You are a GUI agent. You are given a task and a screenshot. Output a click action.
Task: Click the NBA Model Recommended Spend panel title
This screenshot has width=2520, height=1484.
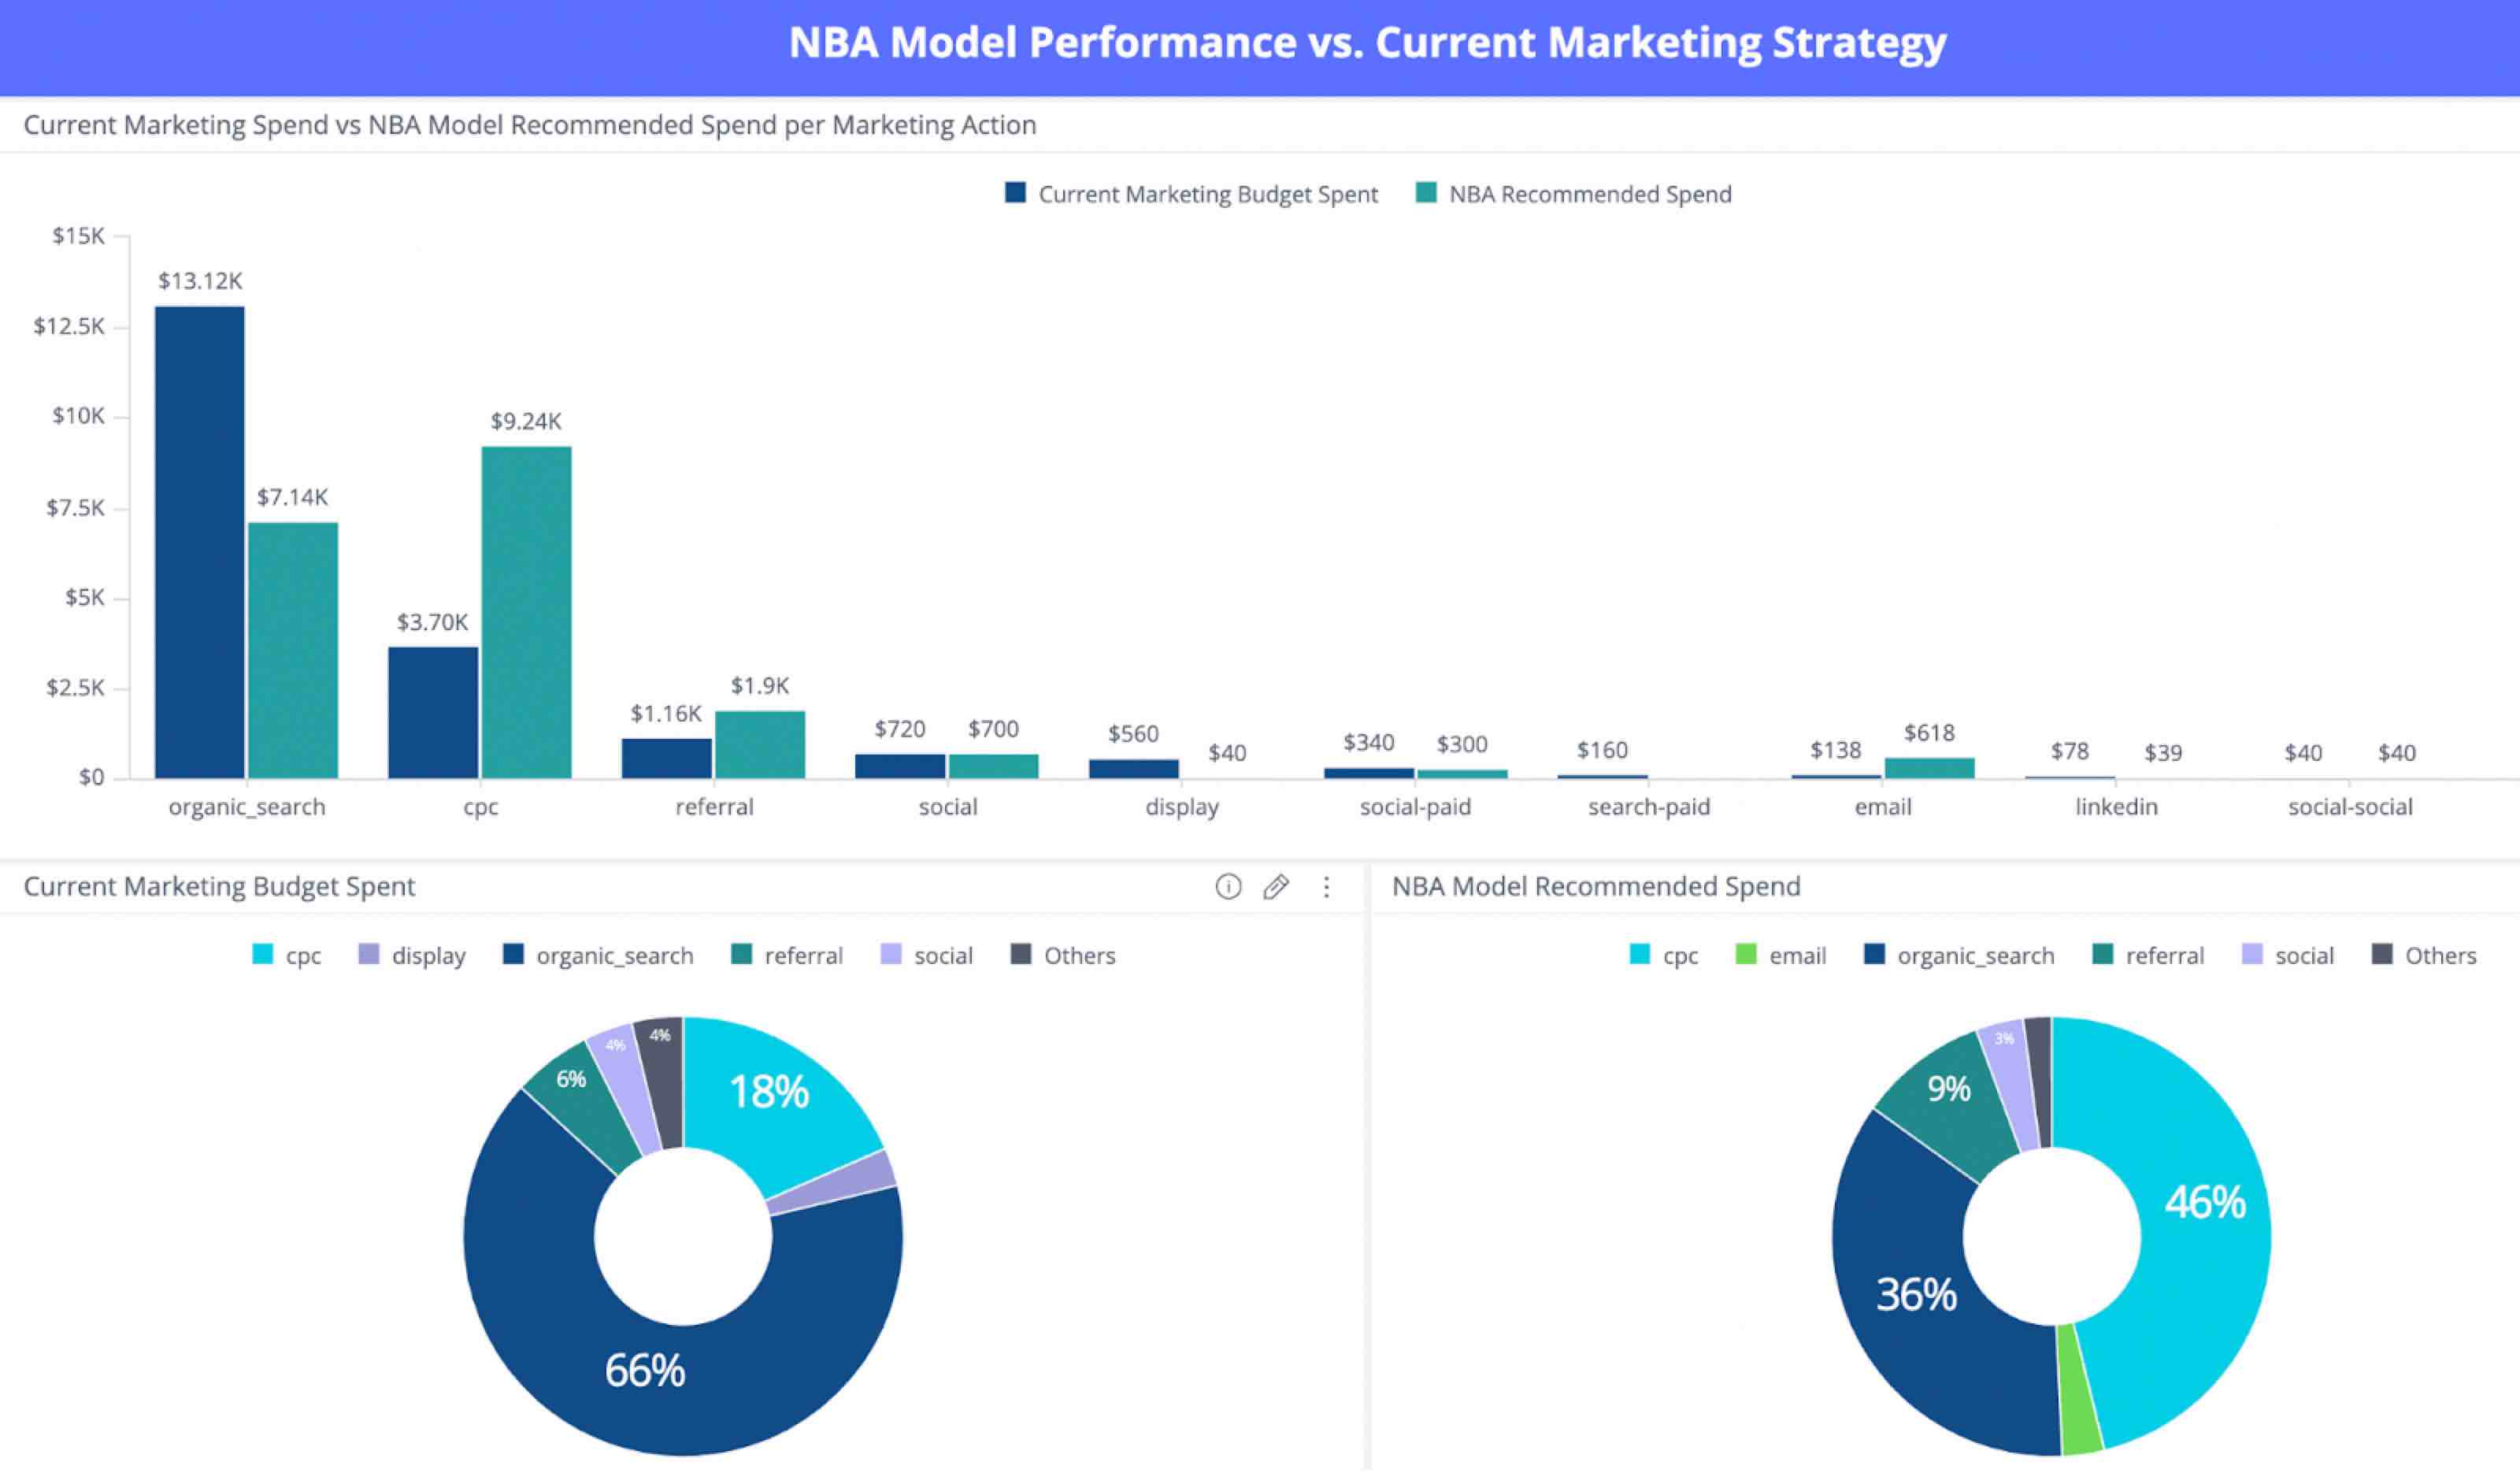[1596, 887]
